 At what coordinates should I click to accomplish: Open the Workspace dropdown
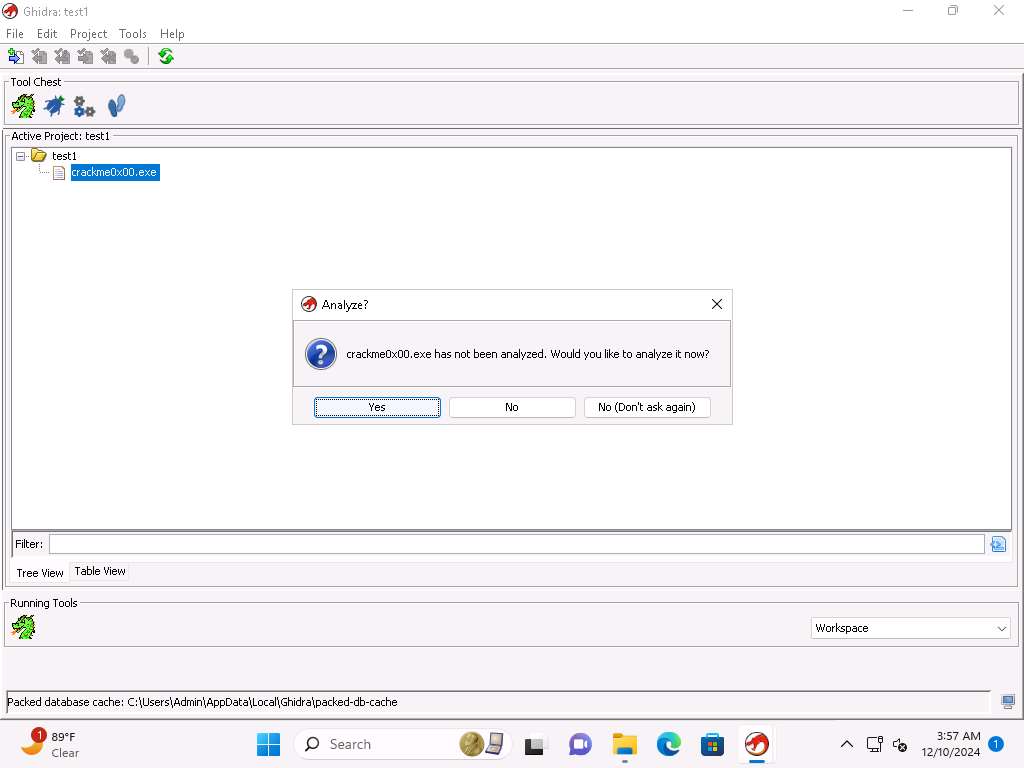[910, 628]
